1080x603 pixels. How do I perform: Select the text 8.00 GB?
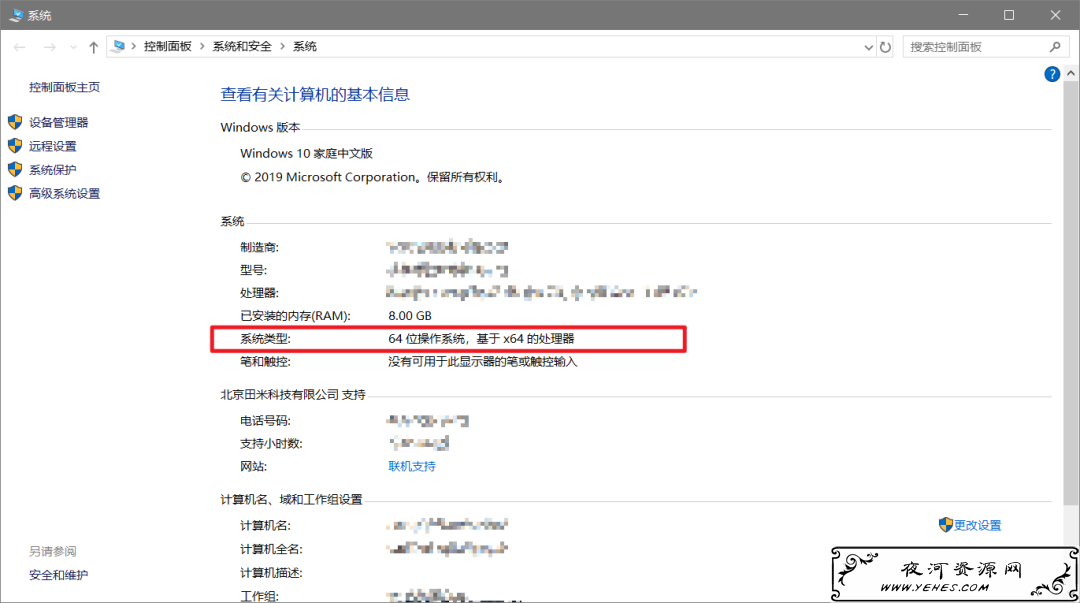pos(410,316)
